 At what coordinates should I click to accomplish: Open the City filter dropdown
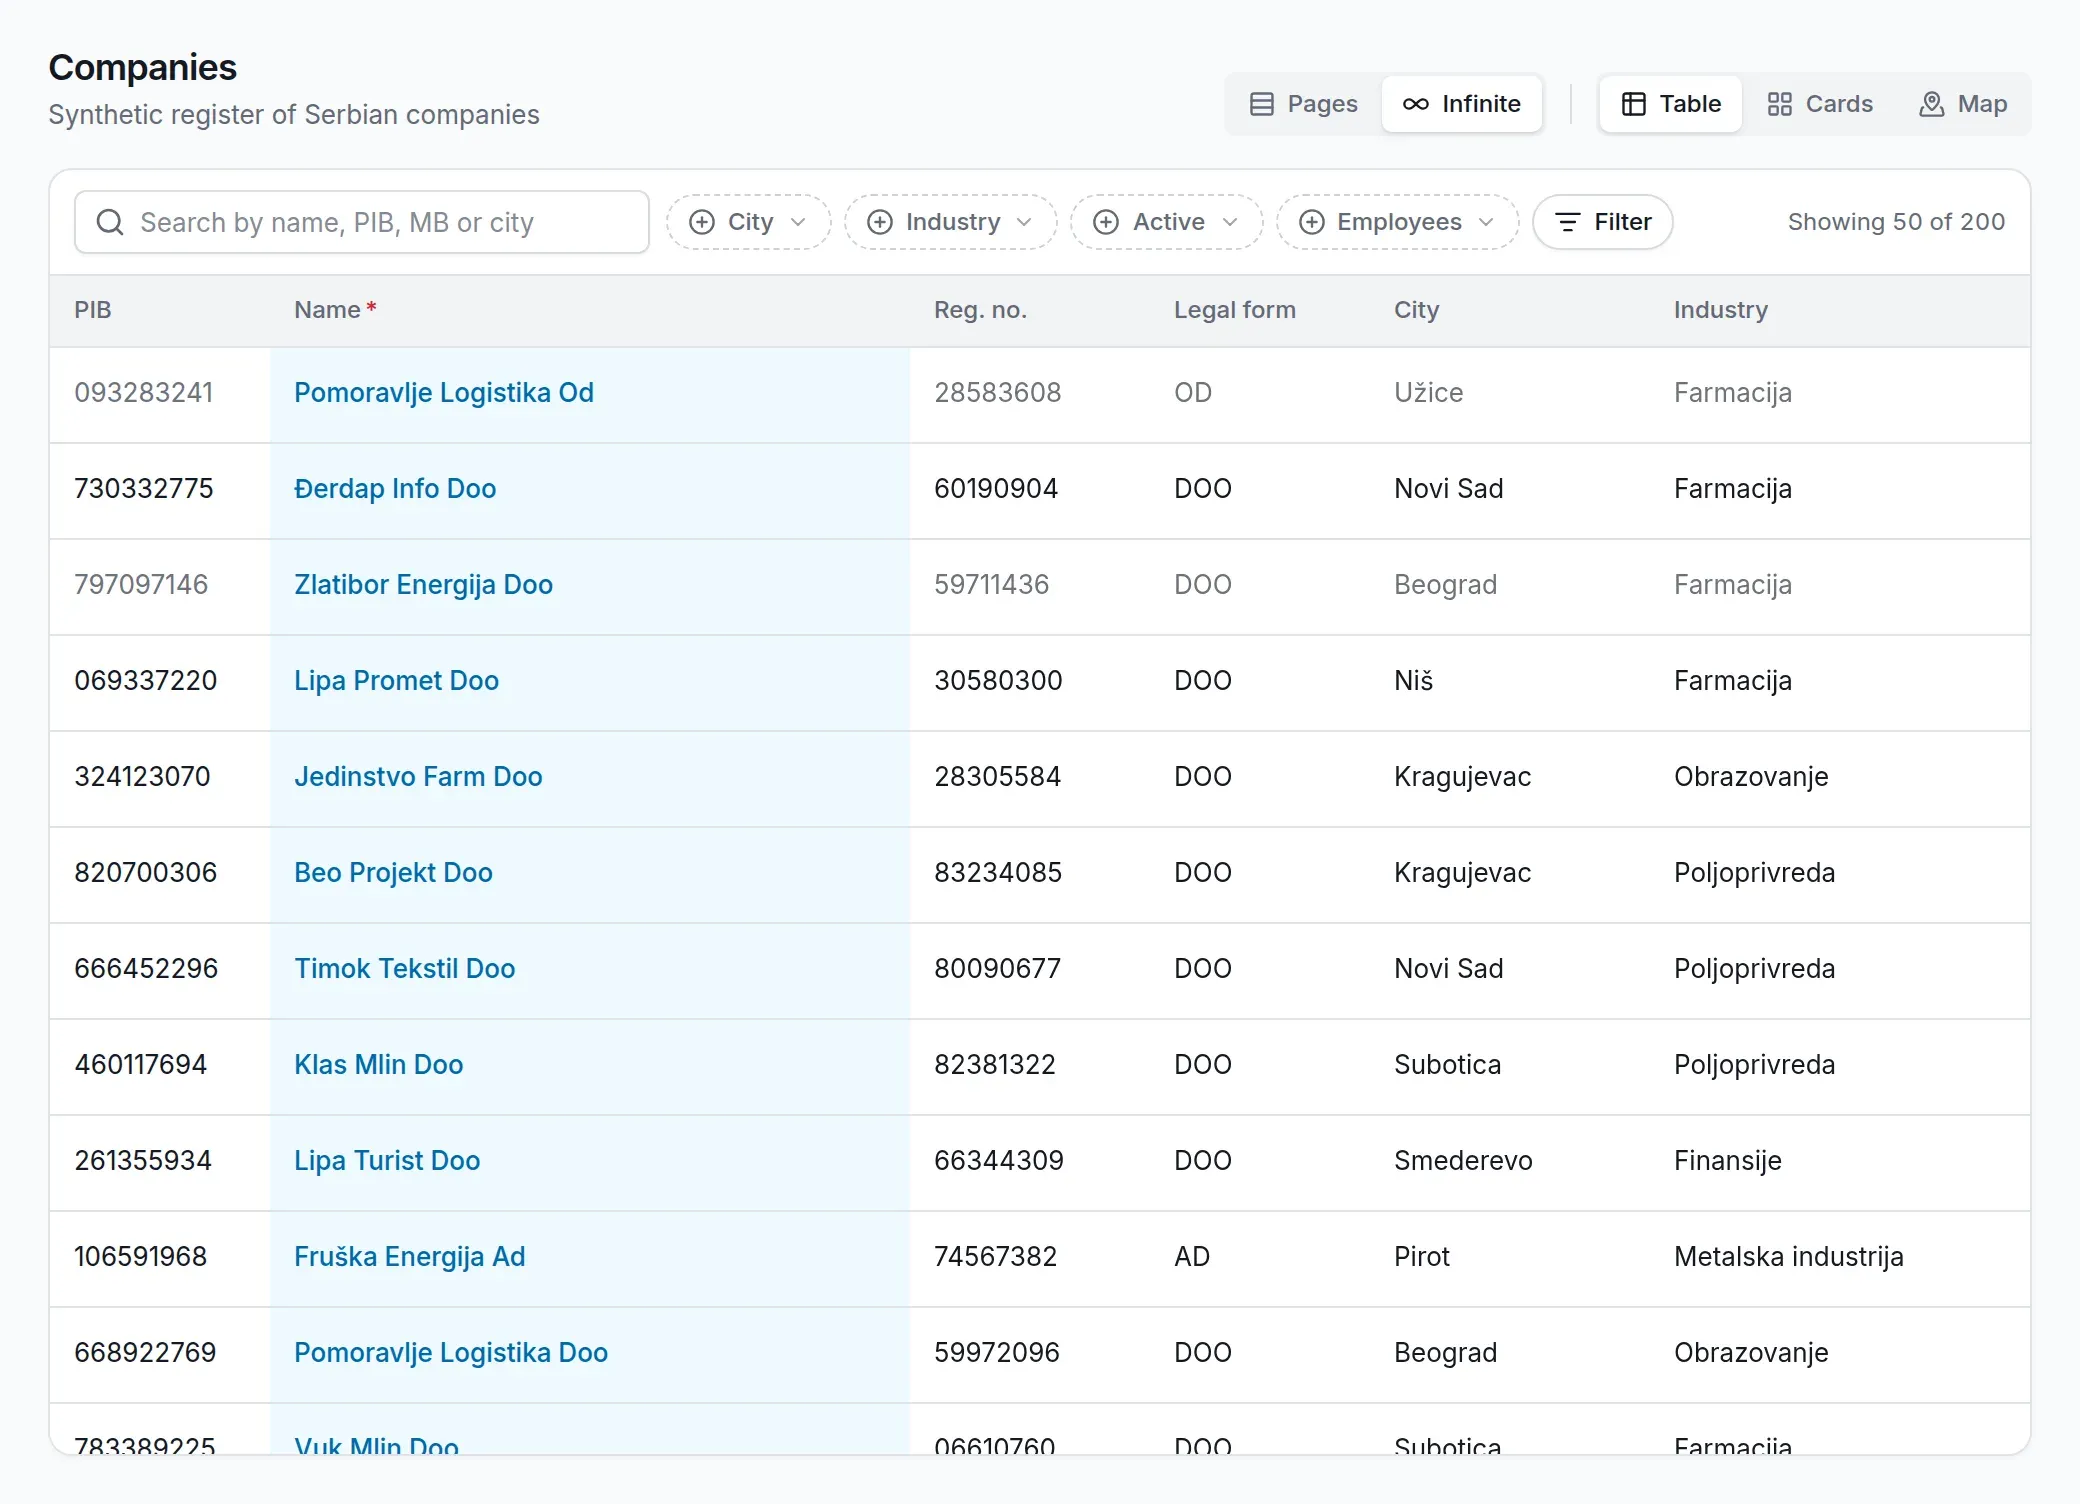[x=748, y=222]
